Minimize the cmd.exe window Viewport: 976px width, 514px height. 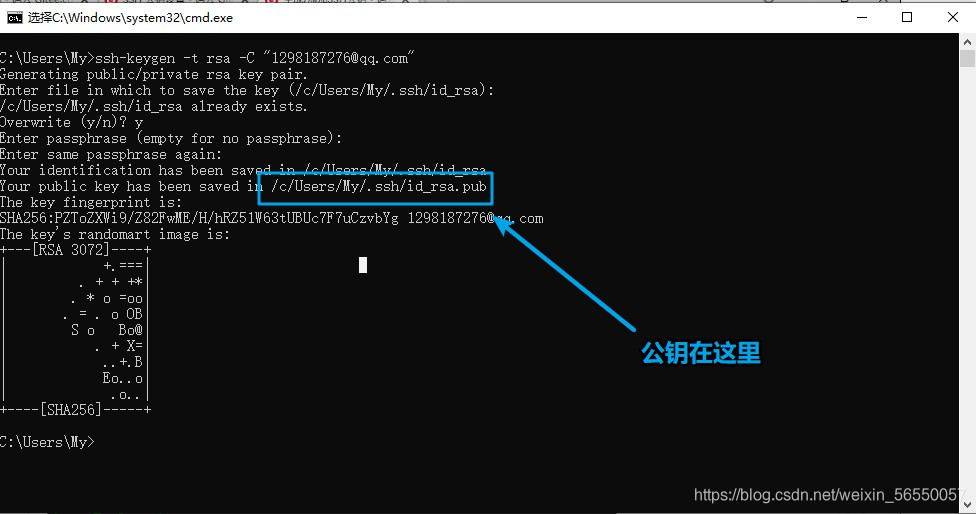pyautogui.click(x=862, y=17)
